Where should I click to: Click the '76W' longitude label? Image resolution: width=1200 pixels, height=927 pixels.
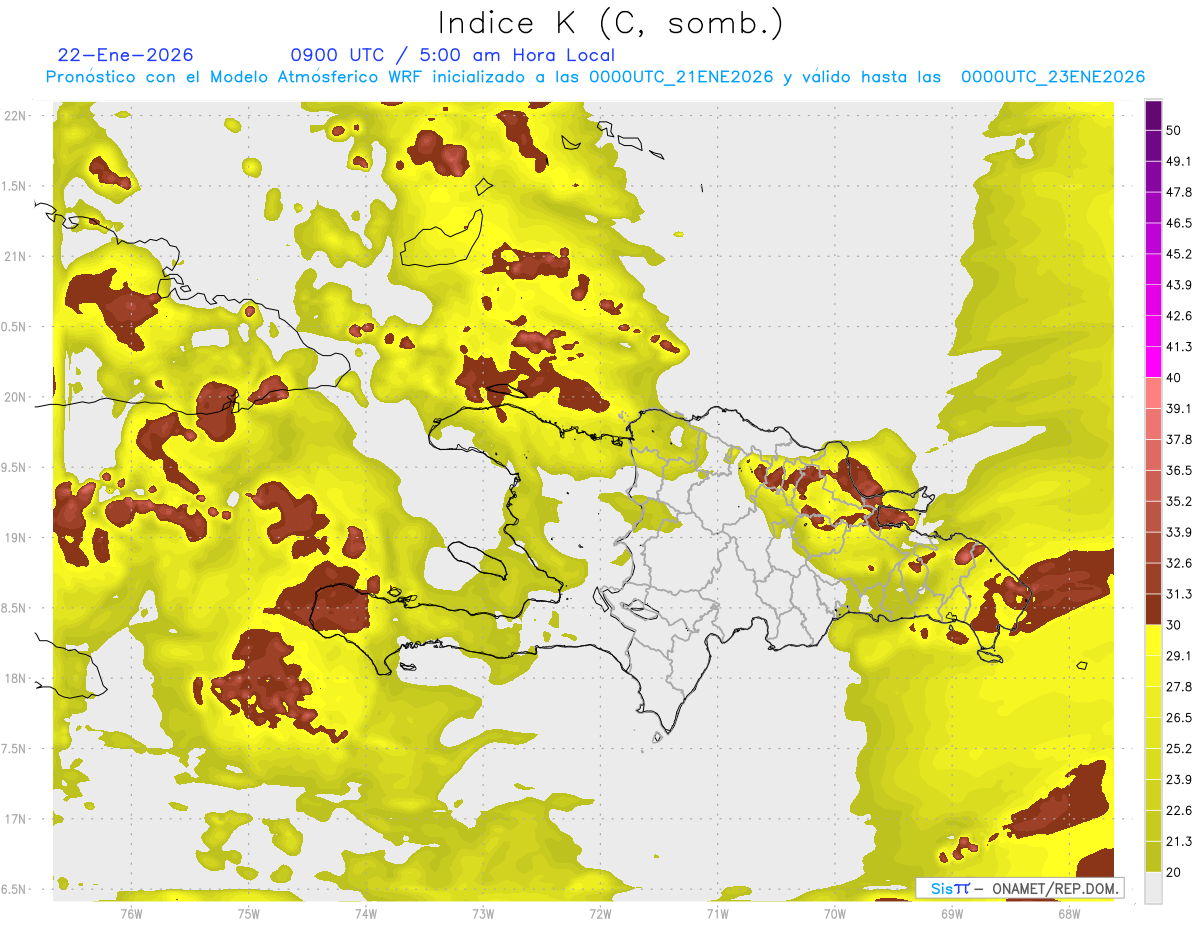[131, 914]
